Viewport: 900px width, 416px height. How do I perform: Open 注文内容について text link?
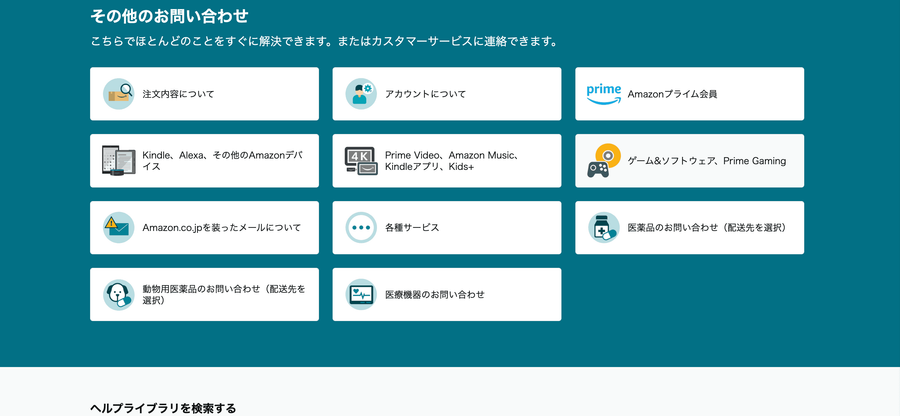pyautogui.click(x=179, y=94)
